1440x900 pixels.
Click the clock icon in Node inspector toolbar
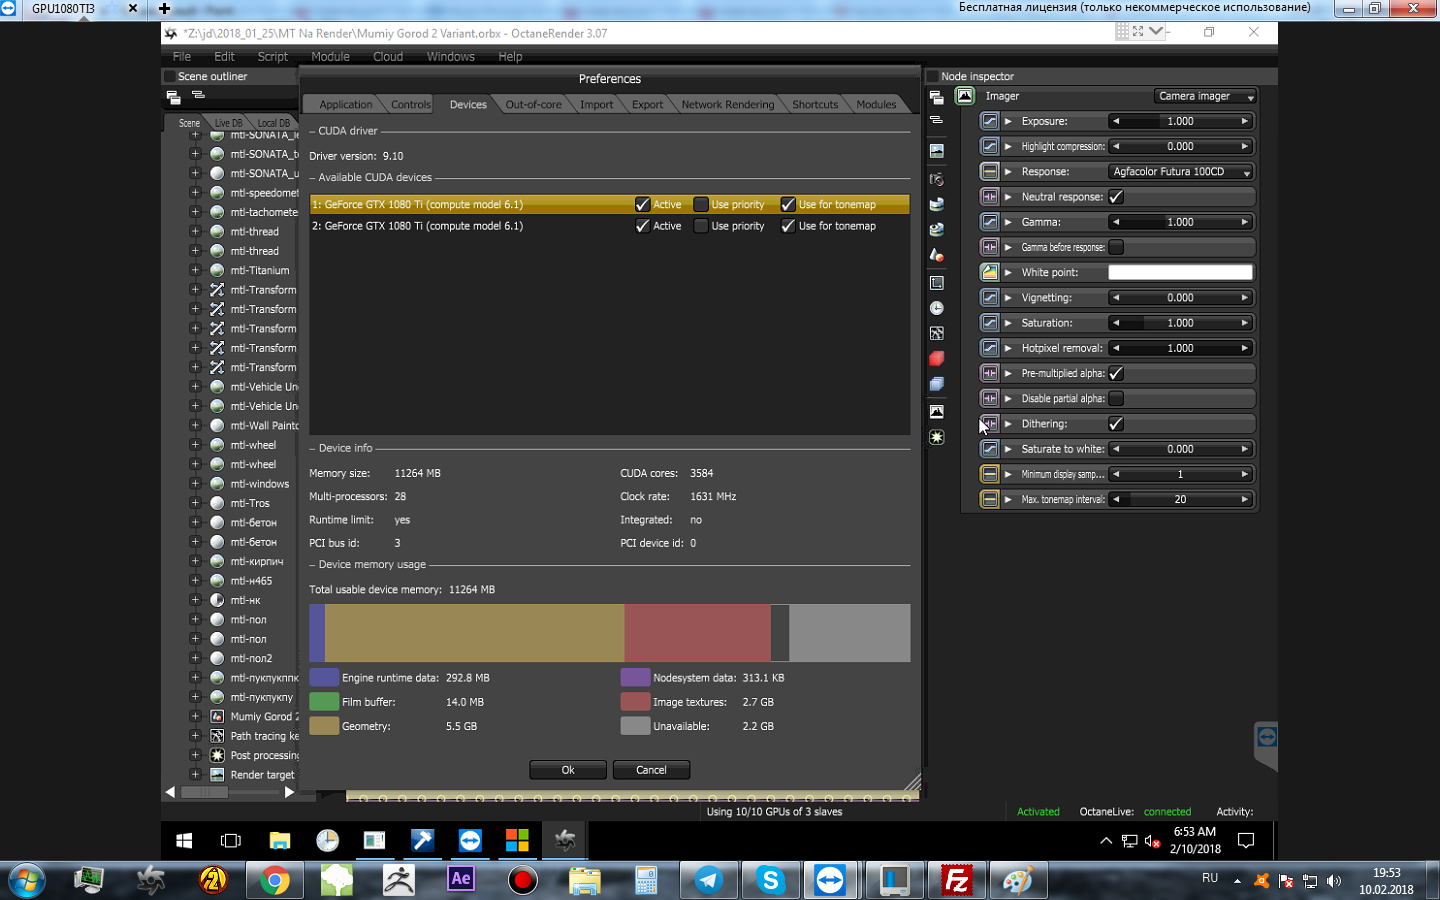click(x=936, y=308)
